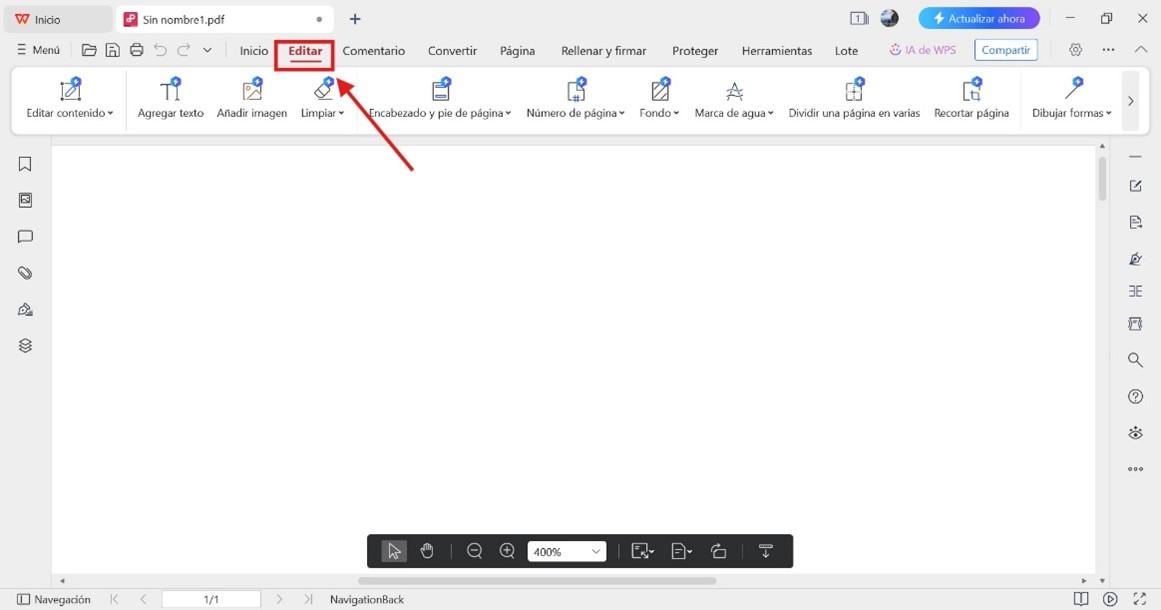
Task: Activate the zoom out magnifier
Action: tap(475, 550)
